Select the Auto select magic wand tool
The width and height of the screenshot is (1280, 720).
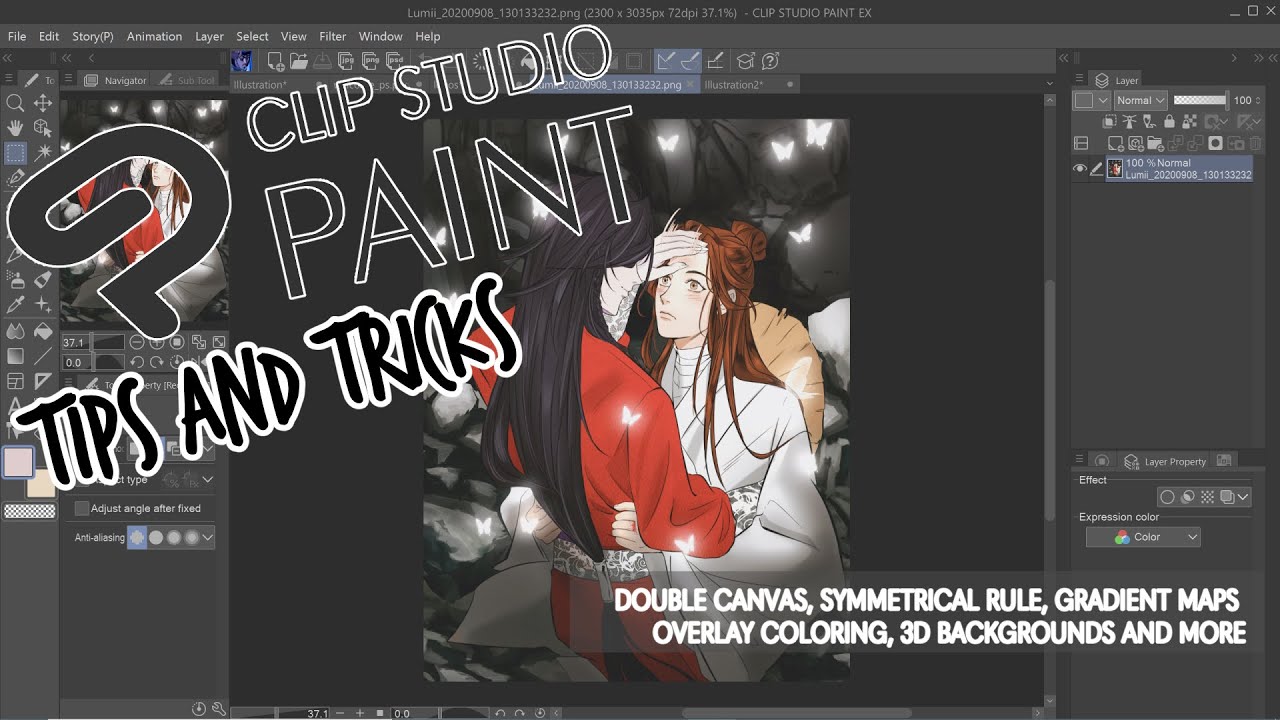point(43,153)
